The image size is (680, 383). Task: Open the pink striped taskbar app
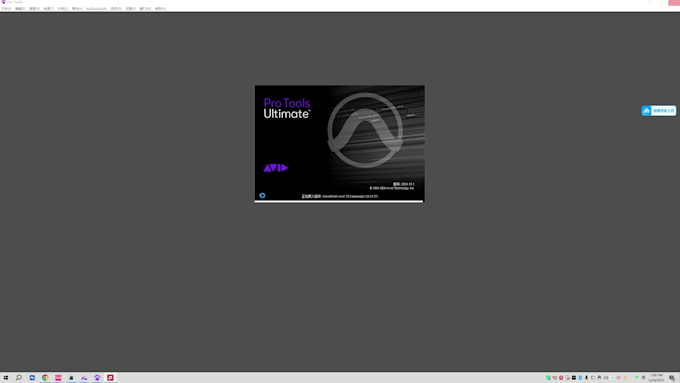pos(58,378)
